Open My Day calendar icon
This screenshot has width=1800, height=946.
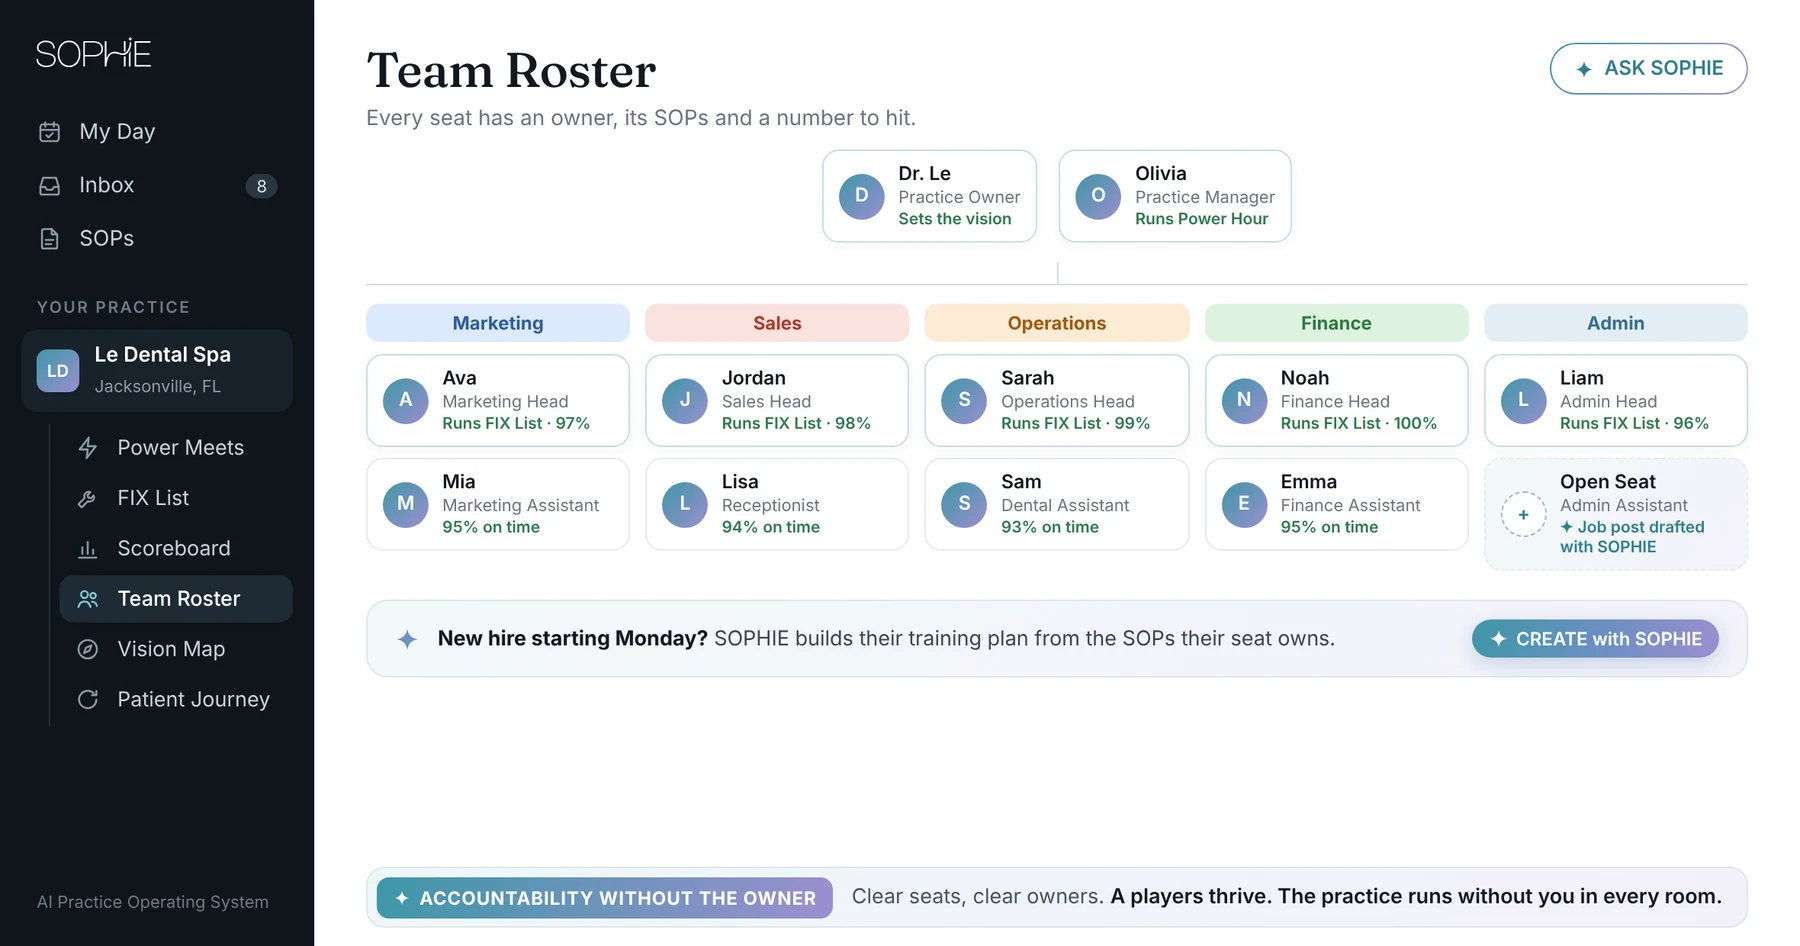(x=50, y=132)
